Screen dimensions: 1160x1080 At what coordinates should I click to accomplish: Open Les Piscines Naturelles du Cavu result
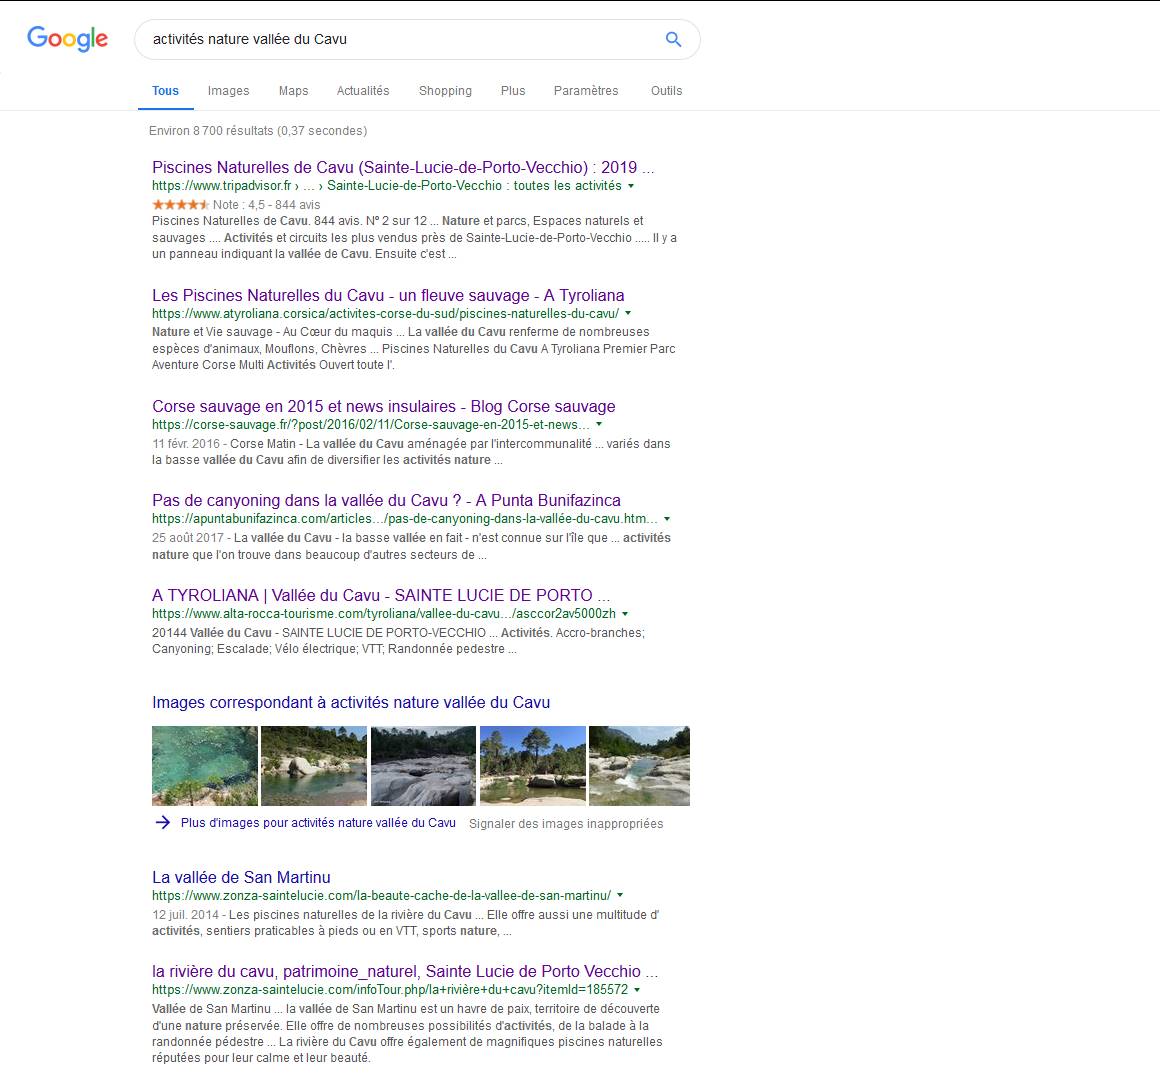(x=388, y=295)
